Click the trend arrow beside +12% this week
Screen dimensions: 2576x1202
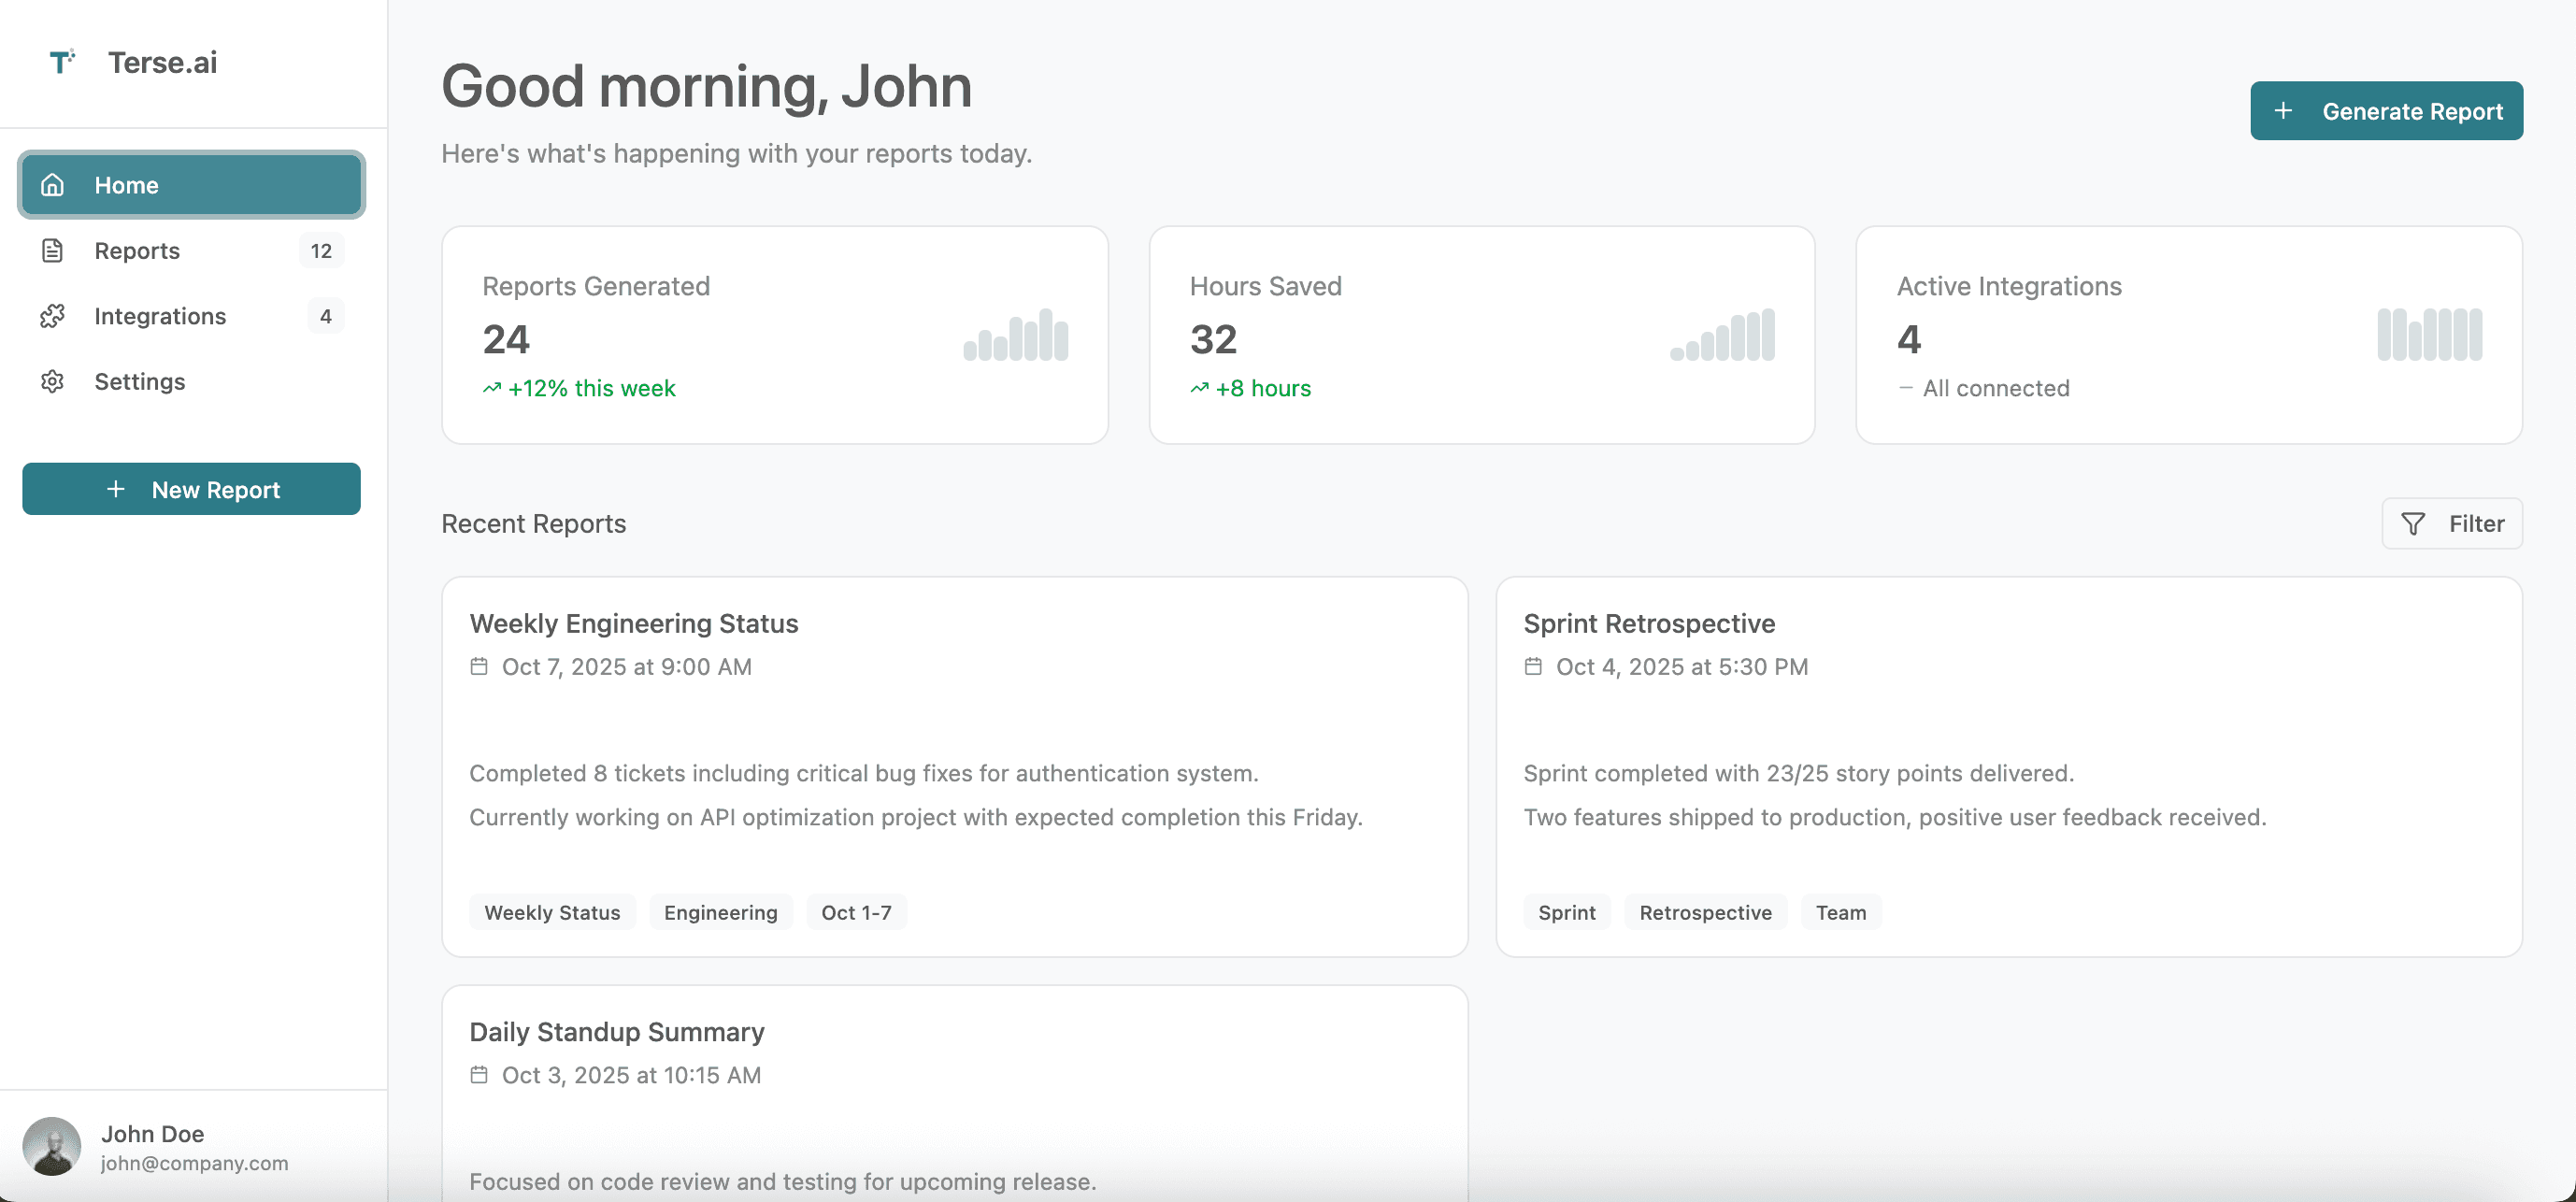492,388
